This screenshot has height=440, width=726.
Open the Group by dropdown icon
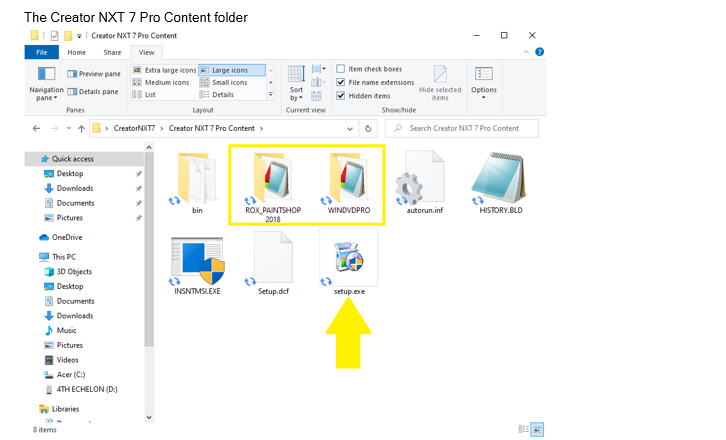pos(319,69)
